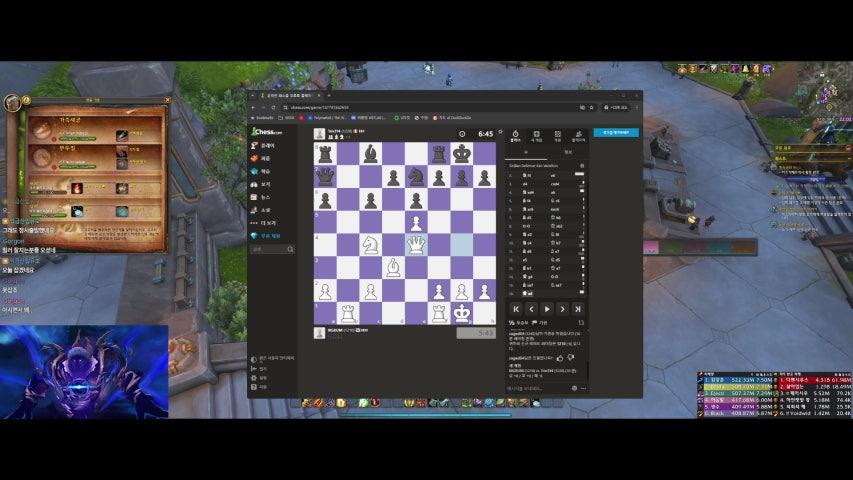The width and height of the screenshot is (853, 480).
Task: Click the yellow exclamation icon on WoW action bar
Action: click(x=341, y=403)
